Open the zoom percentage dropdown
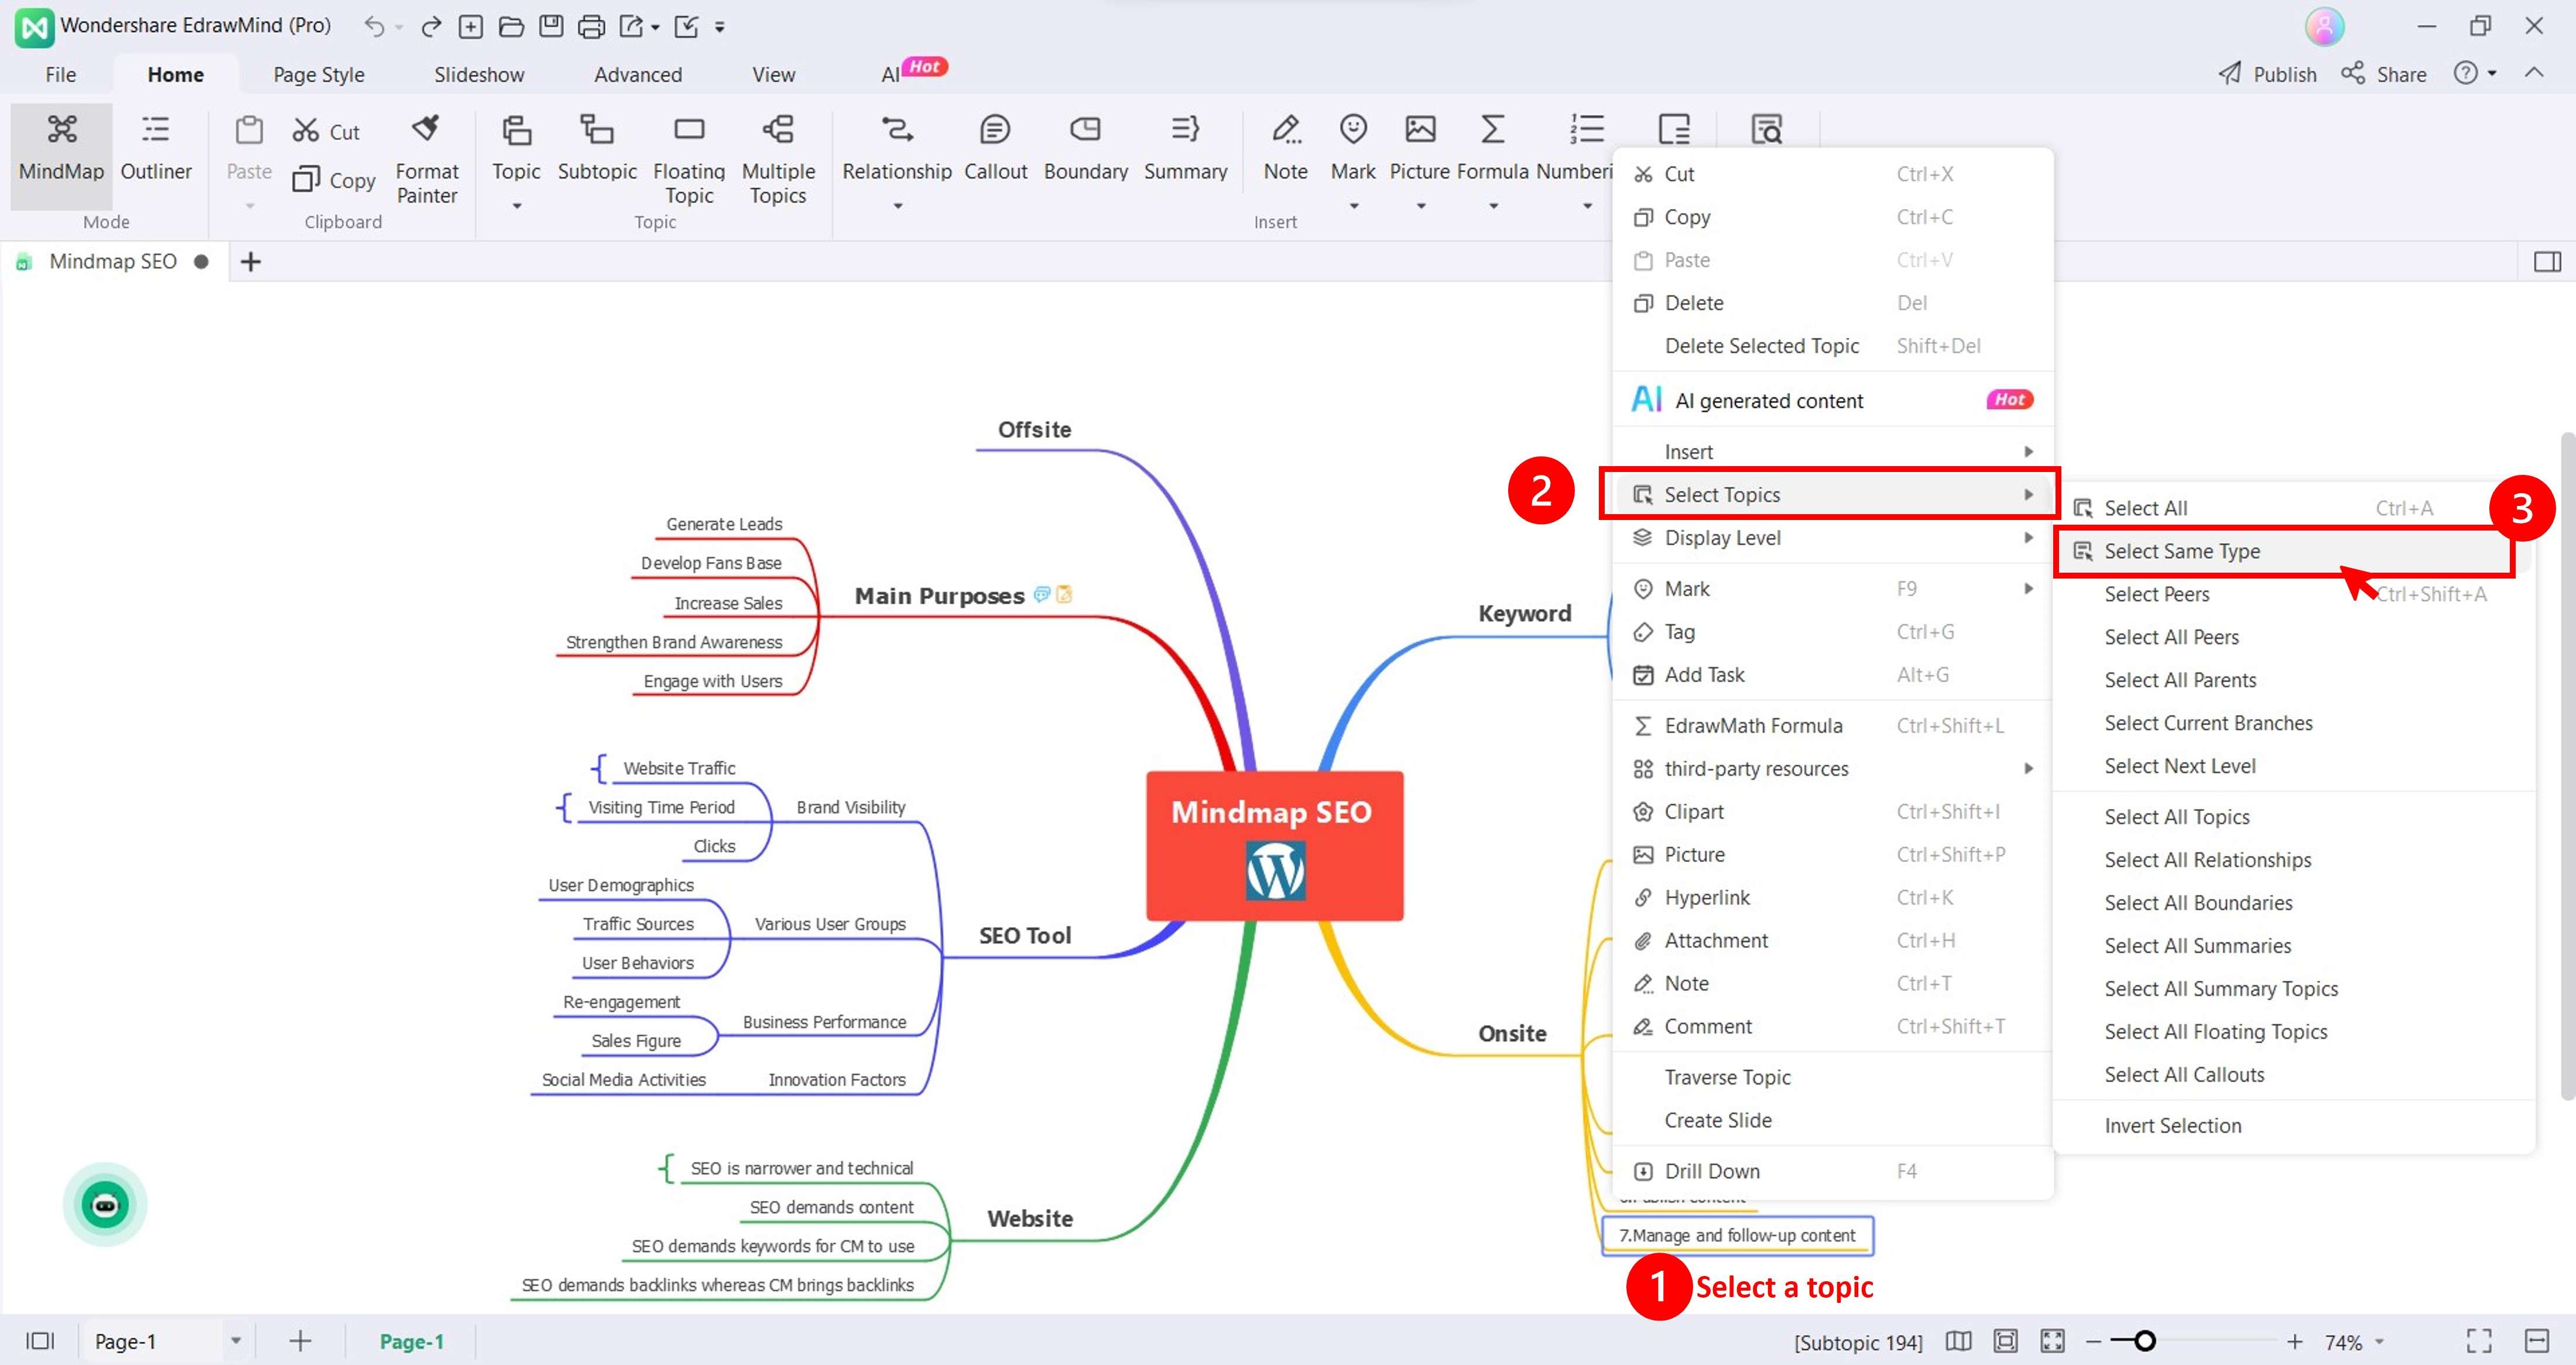Screen dimensions: 2576x1365 point(2379,1341)
